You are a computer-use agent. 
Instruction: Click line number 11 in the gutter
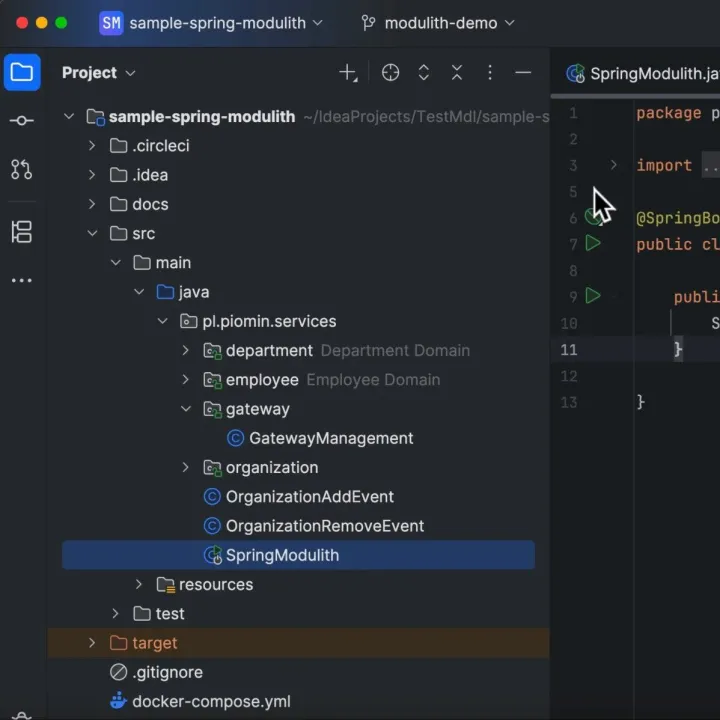pos(568,350)
